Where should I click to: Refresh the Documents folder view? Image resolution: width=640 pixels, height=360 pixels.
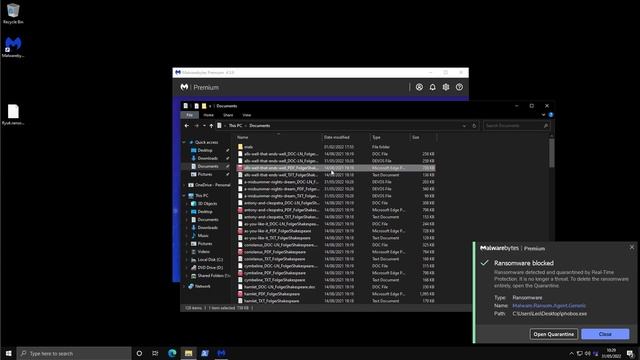coord(474,126)
